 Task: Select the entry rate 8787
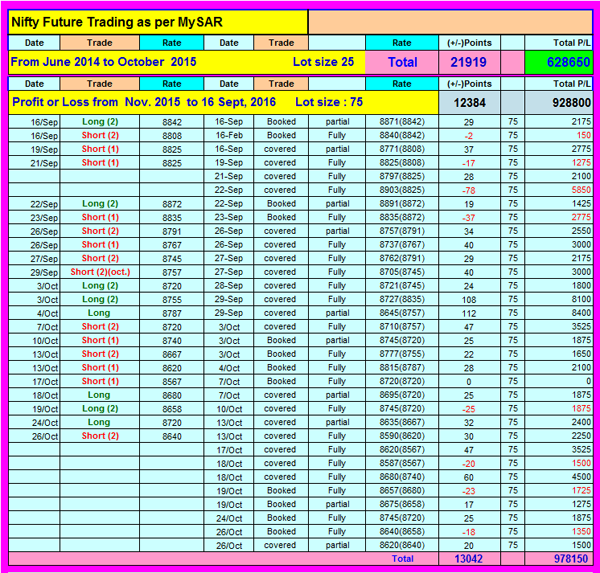point(172,314)
